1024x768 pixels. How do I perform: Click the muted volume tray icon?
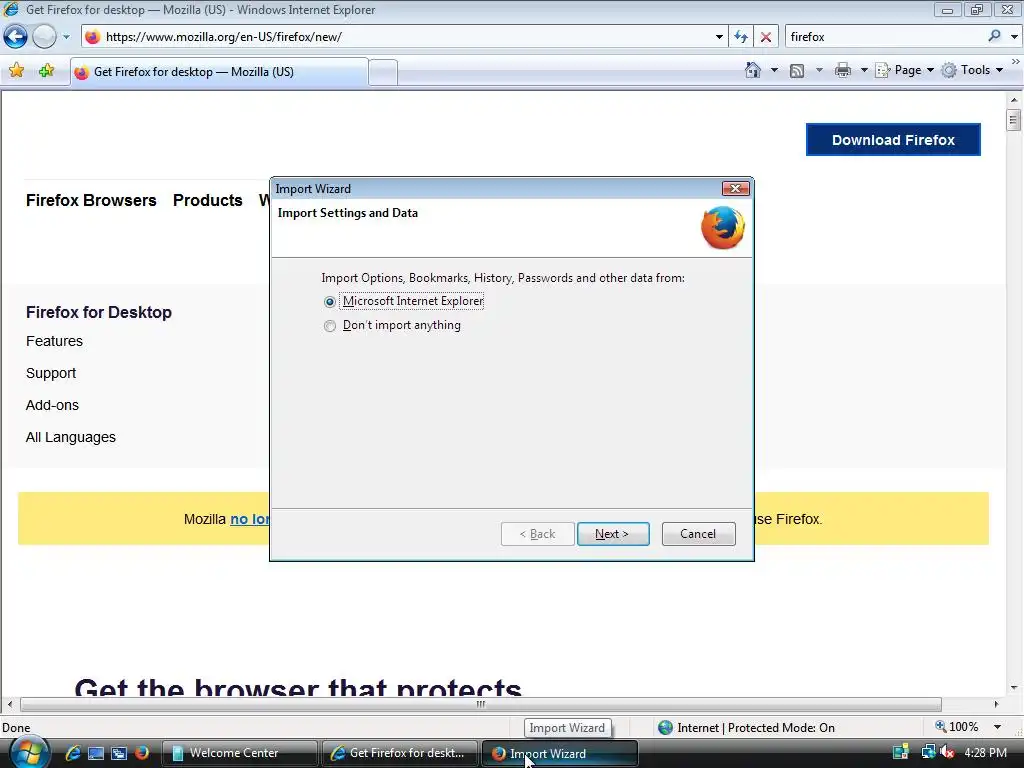coord(946,752)
